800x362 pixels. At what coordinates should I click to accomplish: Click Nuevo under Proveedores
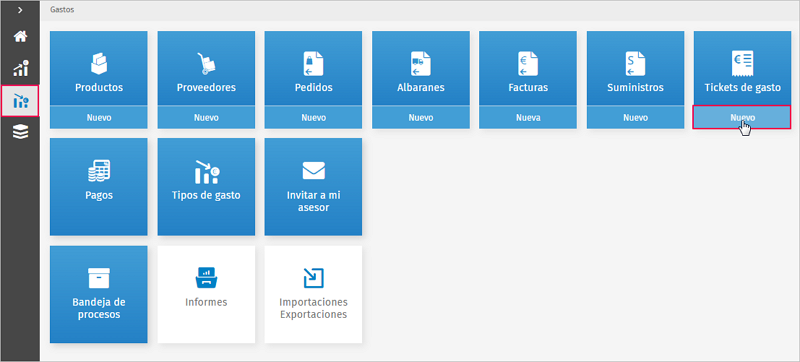(206, 118)
